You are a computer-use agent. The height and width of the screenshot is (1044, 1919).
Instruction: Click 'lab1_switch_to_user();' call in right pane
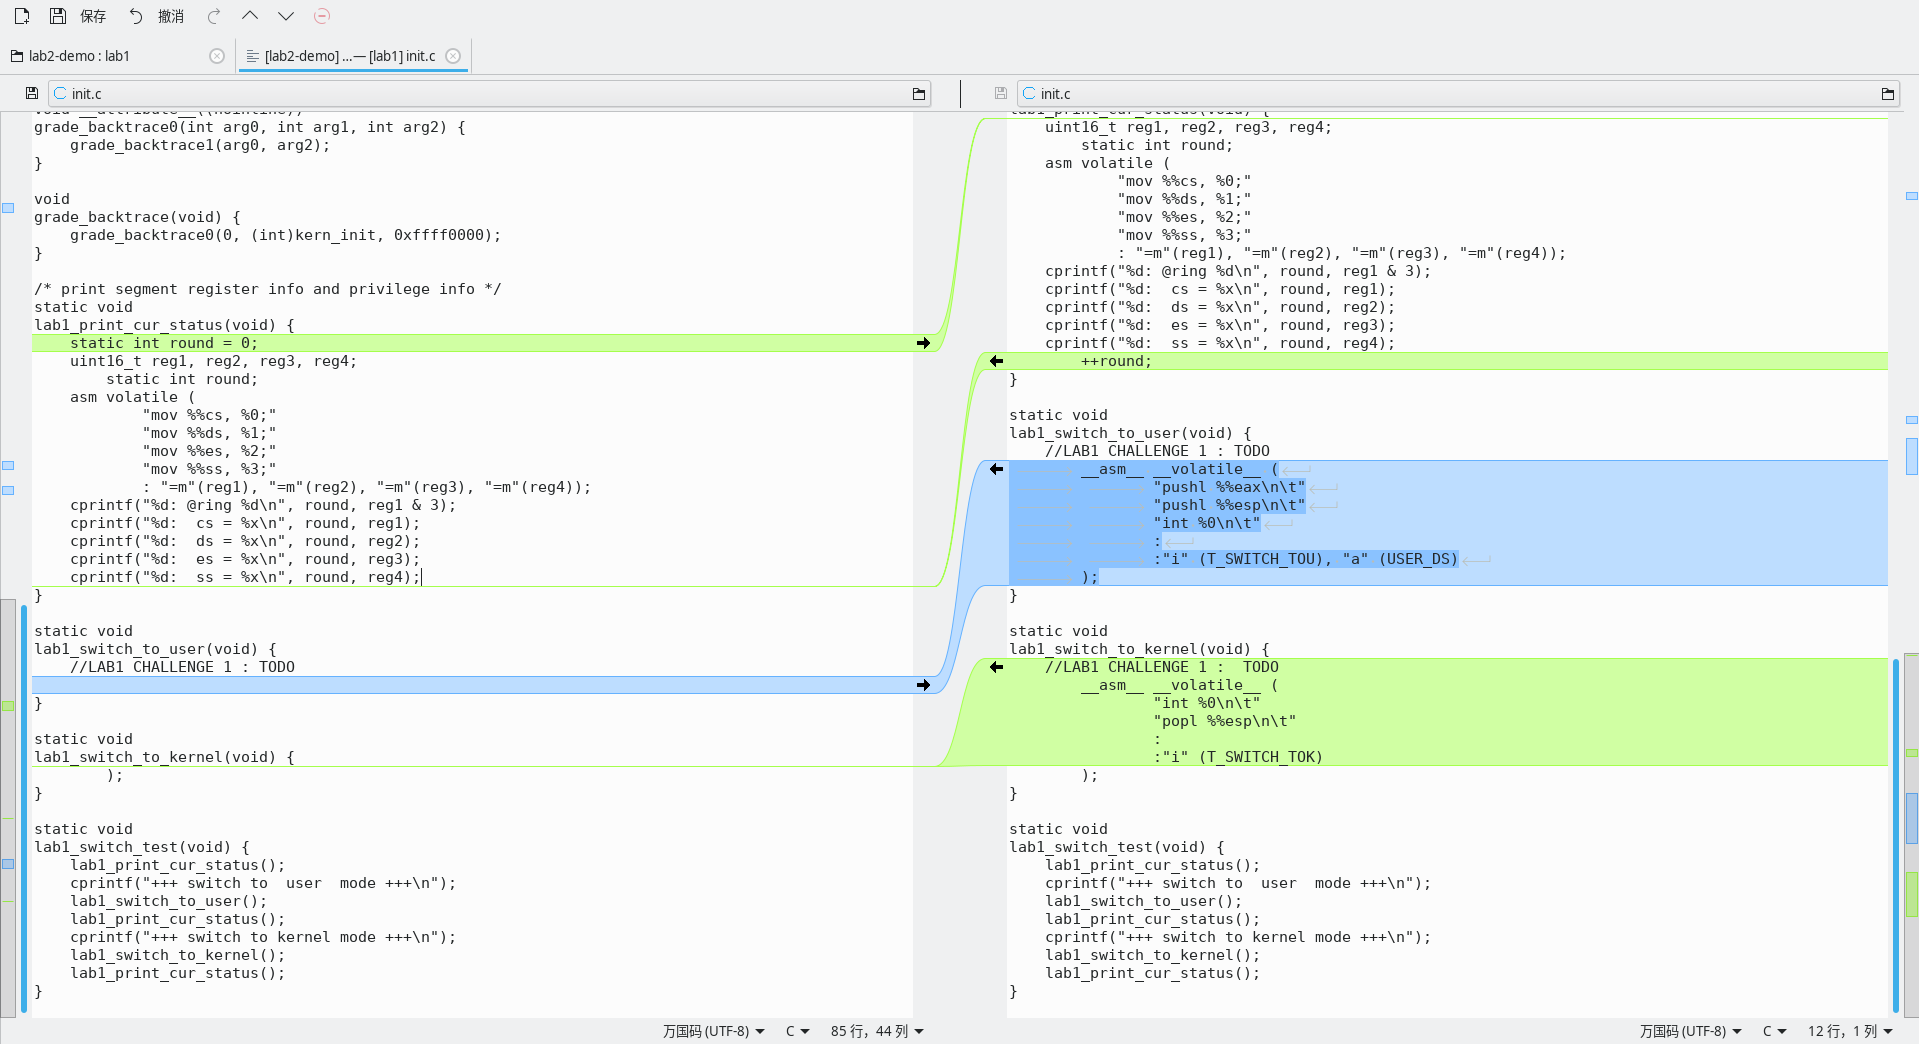tap(1144, 901)
